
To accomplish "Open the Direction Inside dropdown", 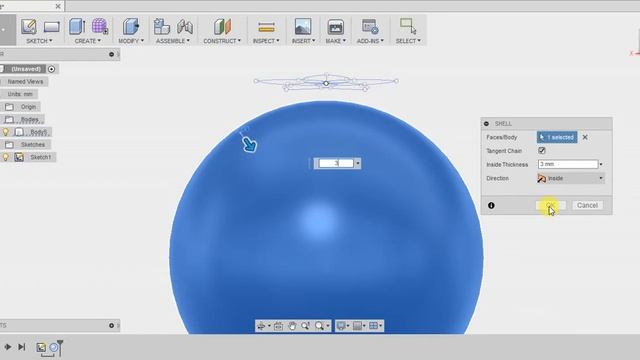I will click(x=571, y=178).
